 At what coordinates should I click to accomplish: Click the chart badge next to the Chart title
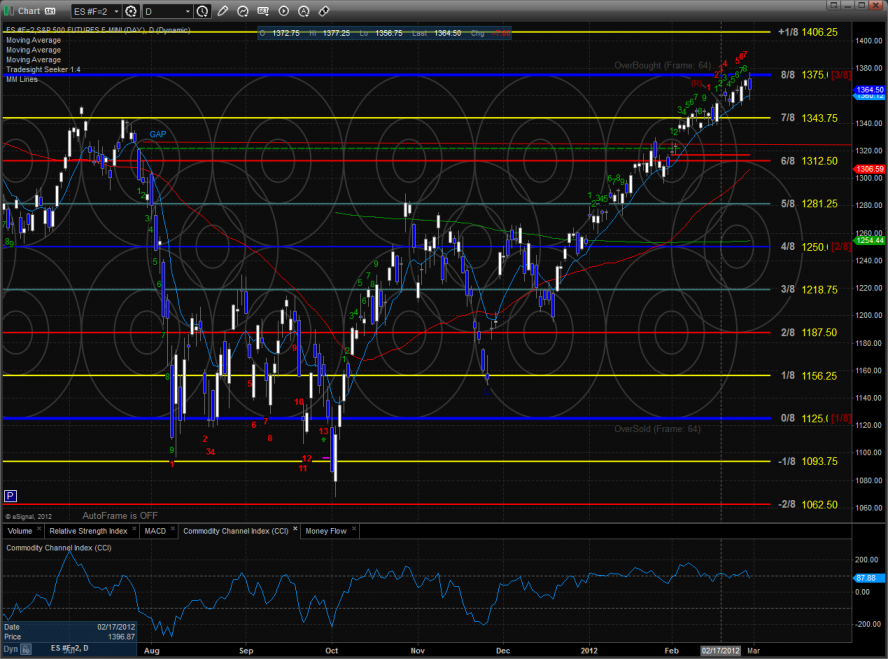coord(47,11)
